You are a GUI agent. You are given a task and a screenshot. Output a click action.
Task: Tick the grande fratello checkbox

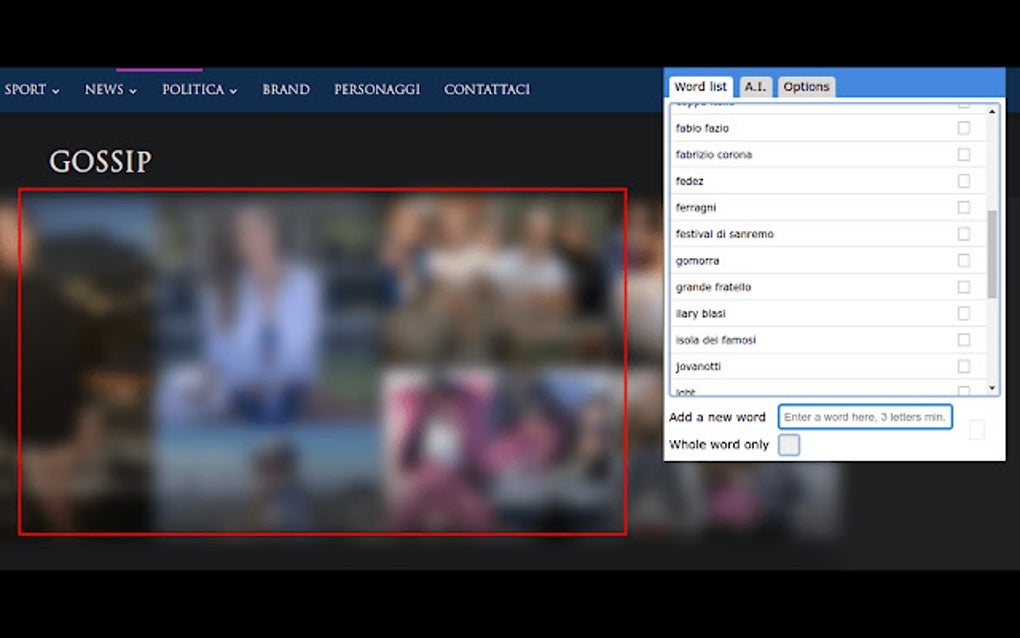coord(963,287)
